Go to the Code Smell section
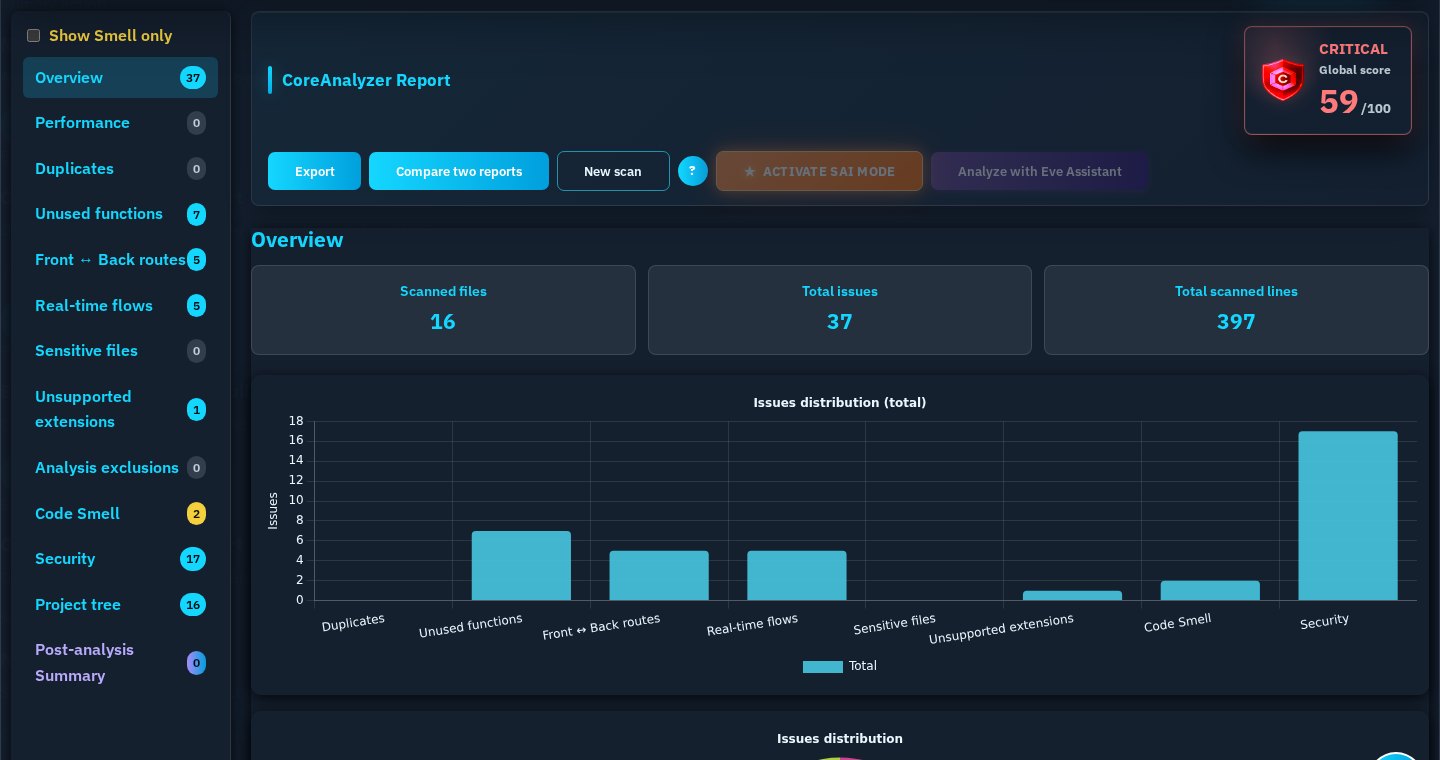 120,514
